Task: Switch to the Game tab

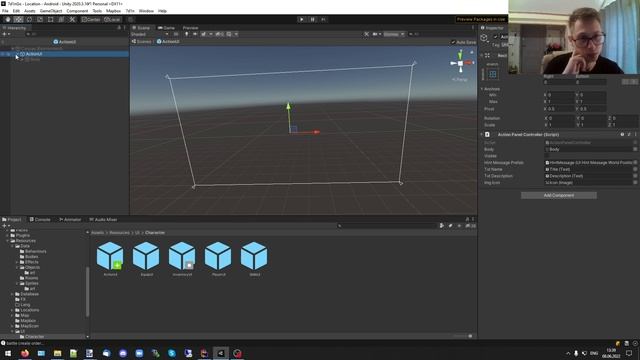Action: [167, 28]
